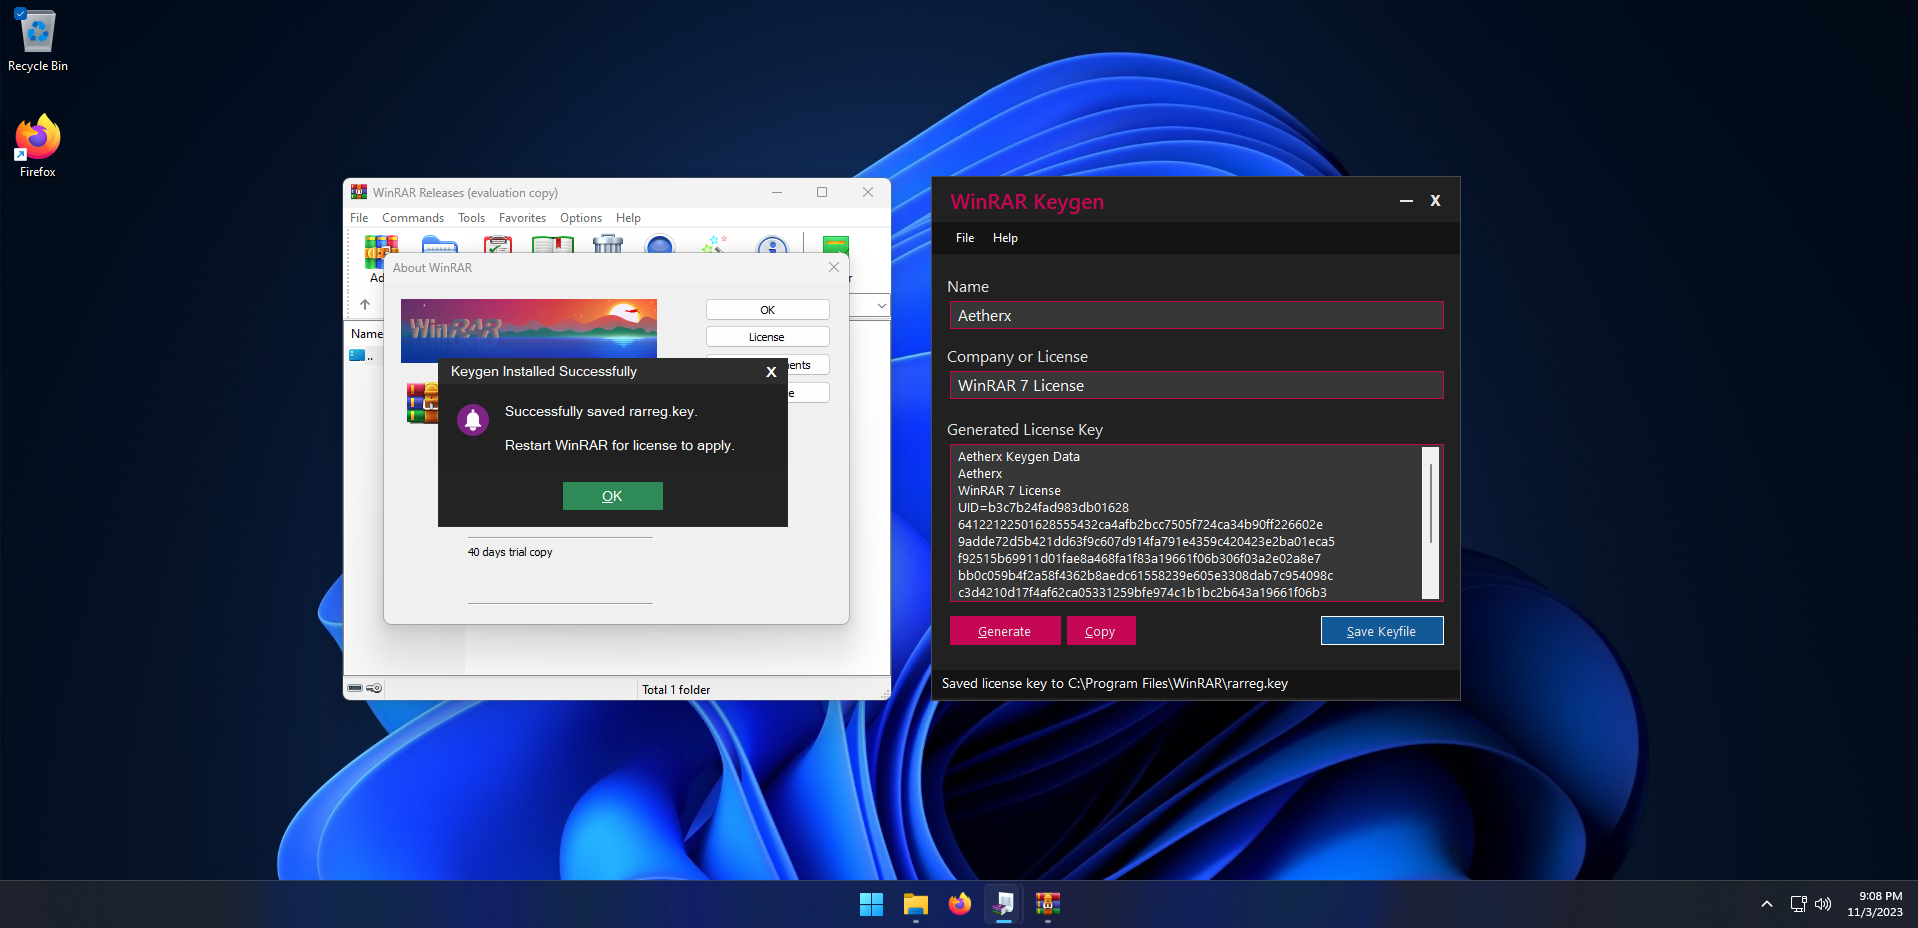Screen dimensions: 1918x928
Task: Click the License button in About WinRAR
Action: pyautogui.click(x=767, y=337)
